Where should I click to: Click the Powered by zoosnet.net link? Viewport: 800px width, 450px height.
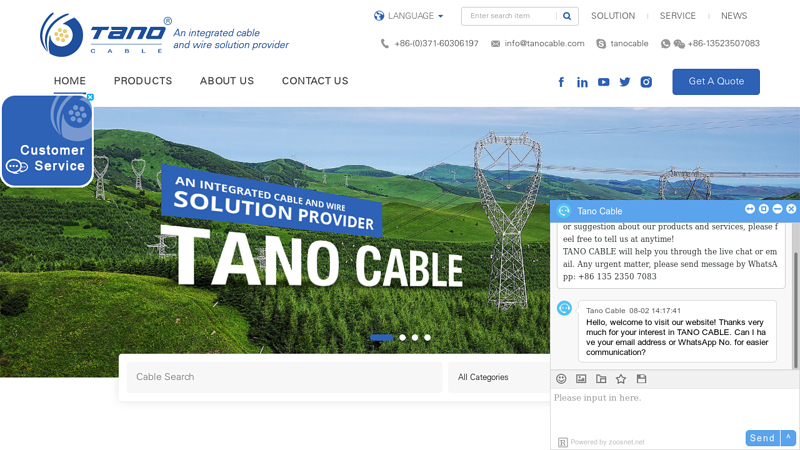607,442
